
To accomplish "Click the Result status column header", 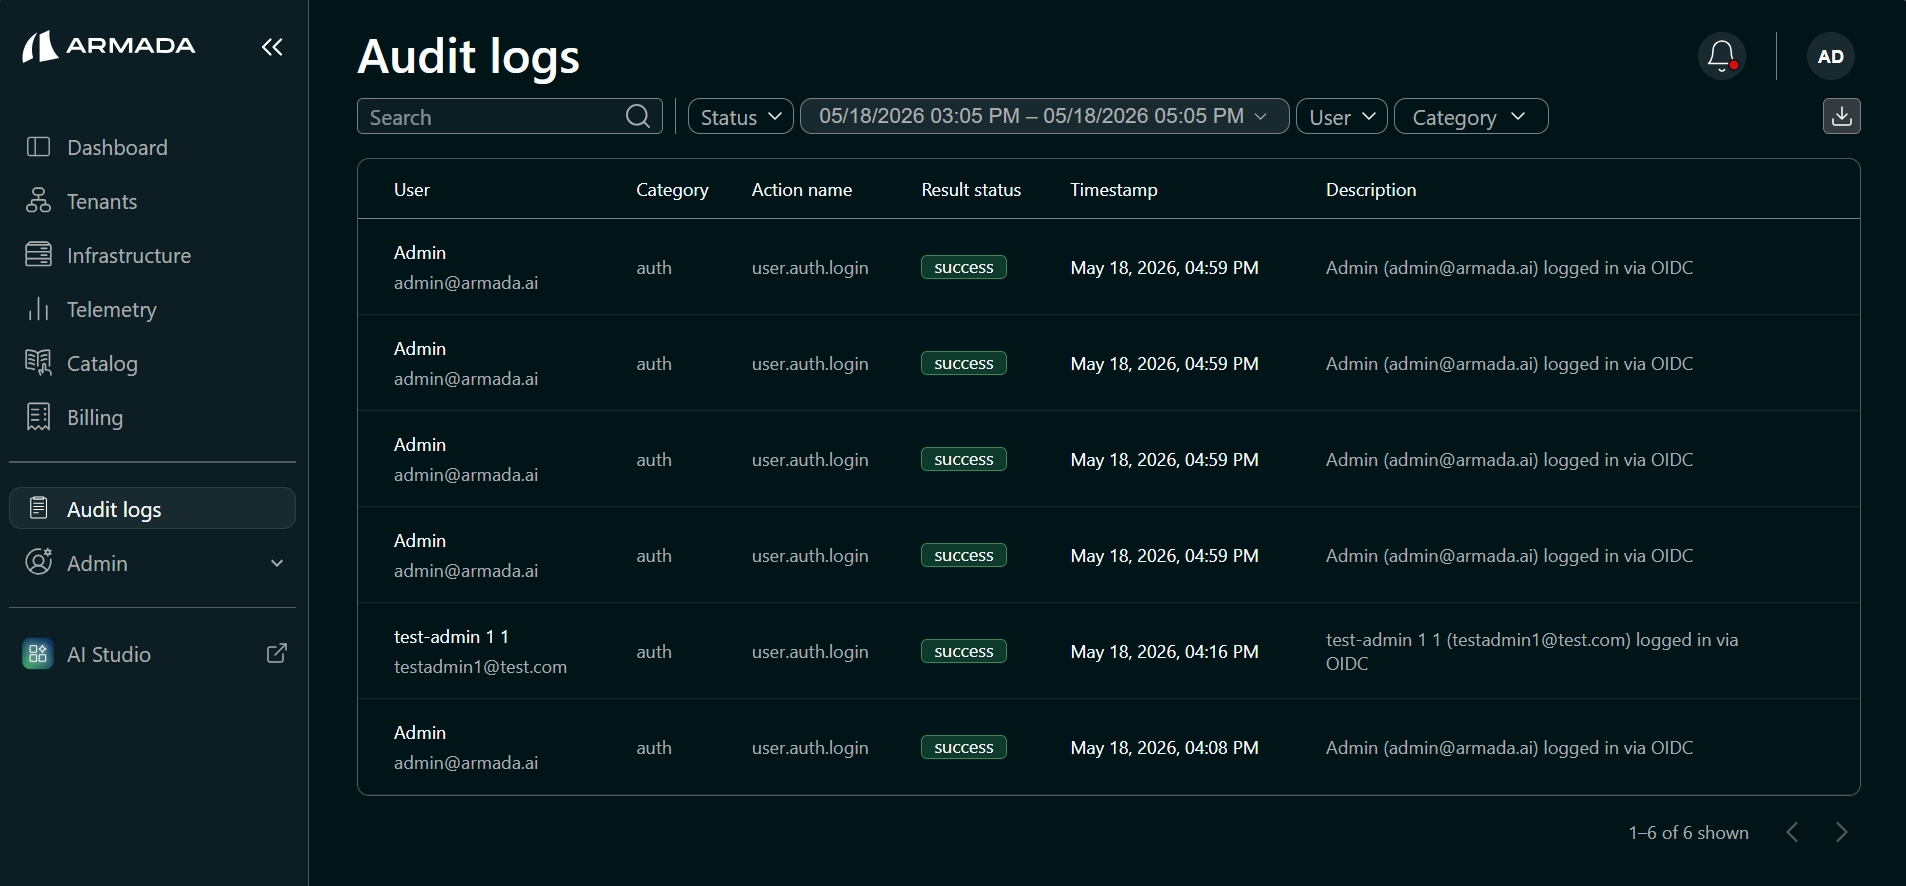I will pos(971,189).
